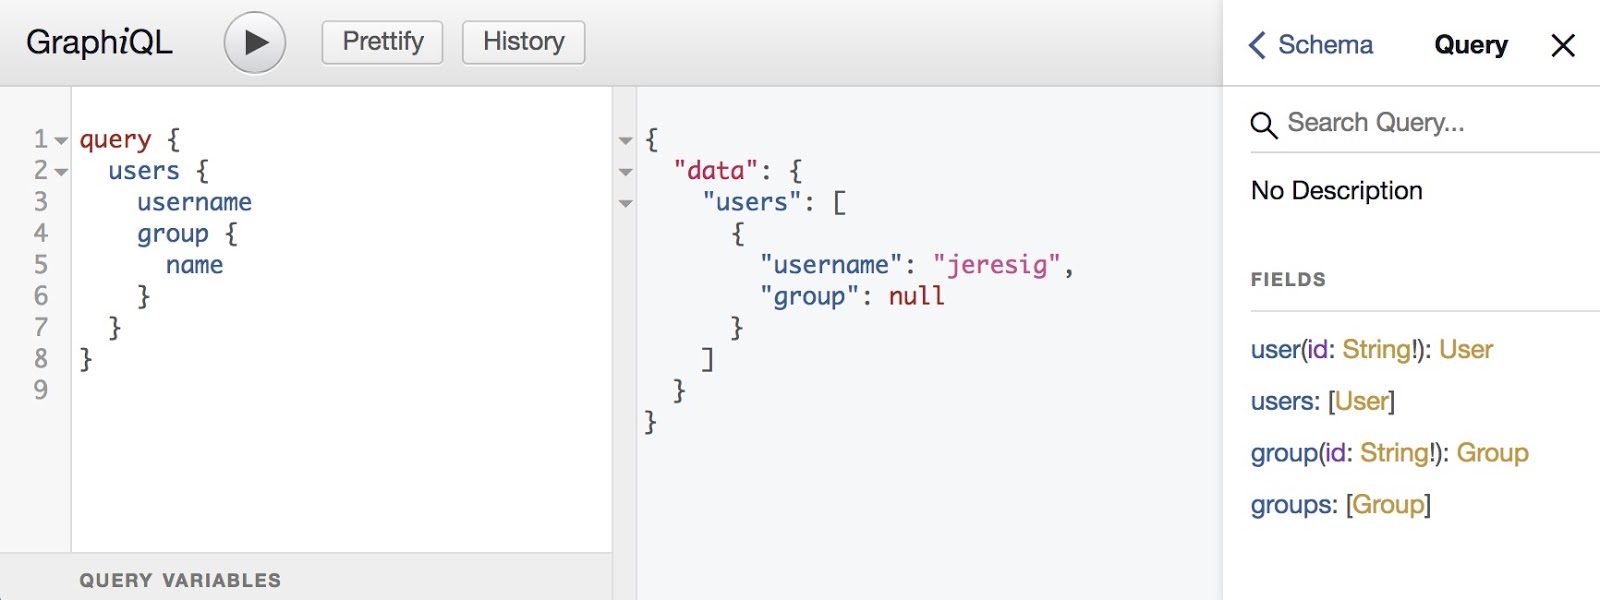Collapse the query block on line 1

coord(61,140)
